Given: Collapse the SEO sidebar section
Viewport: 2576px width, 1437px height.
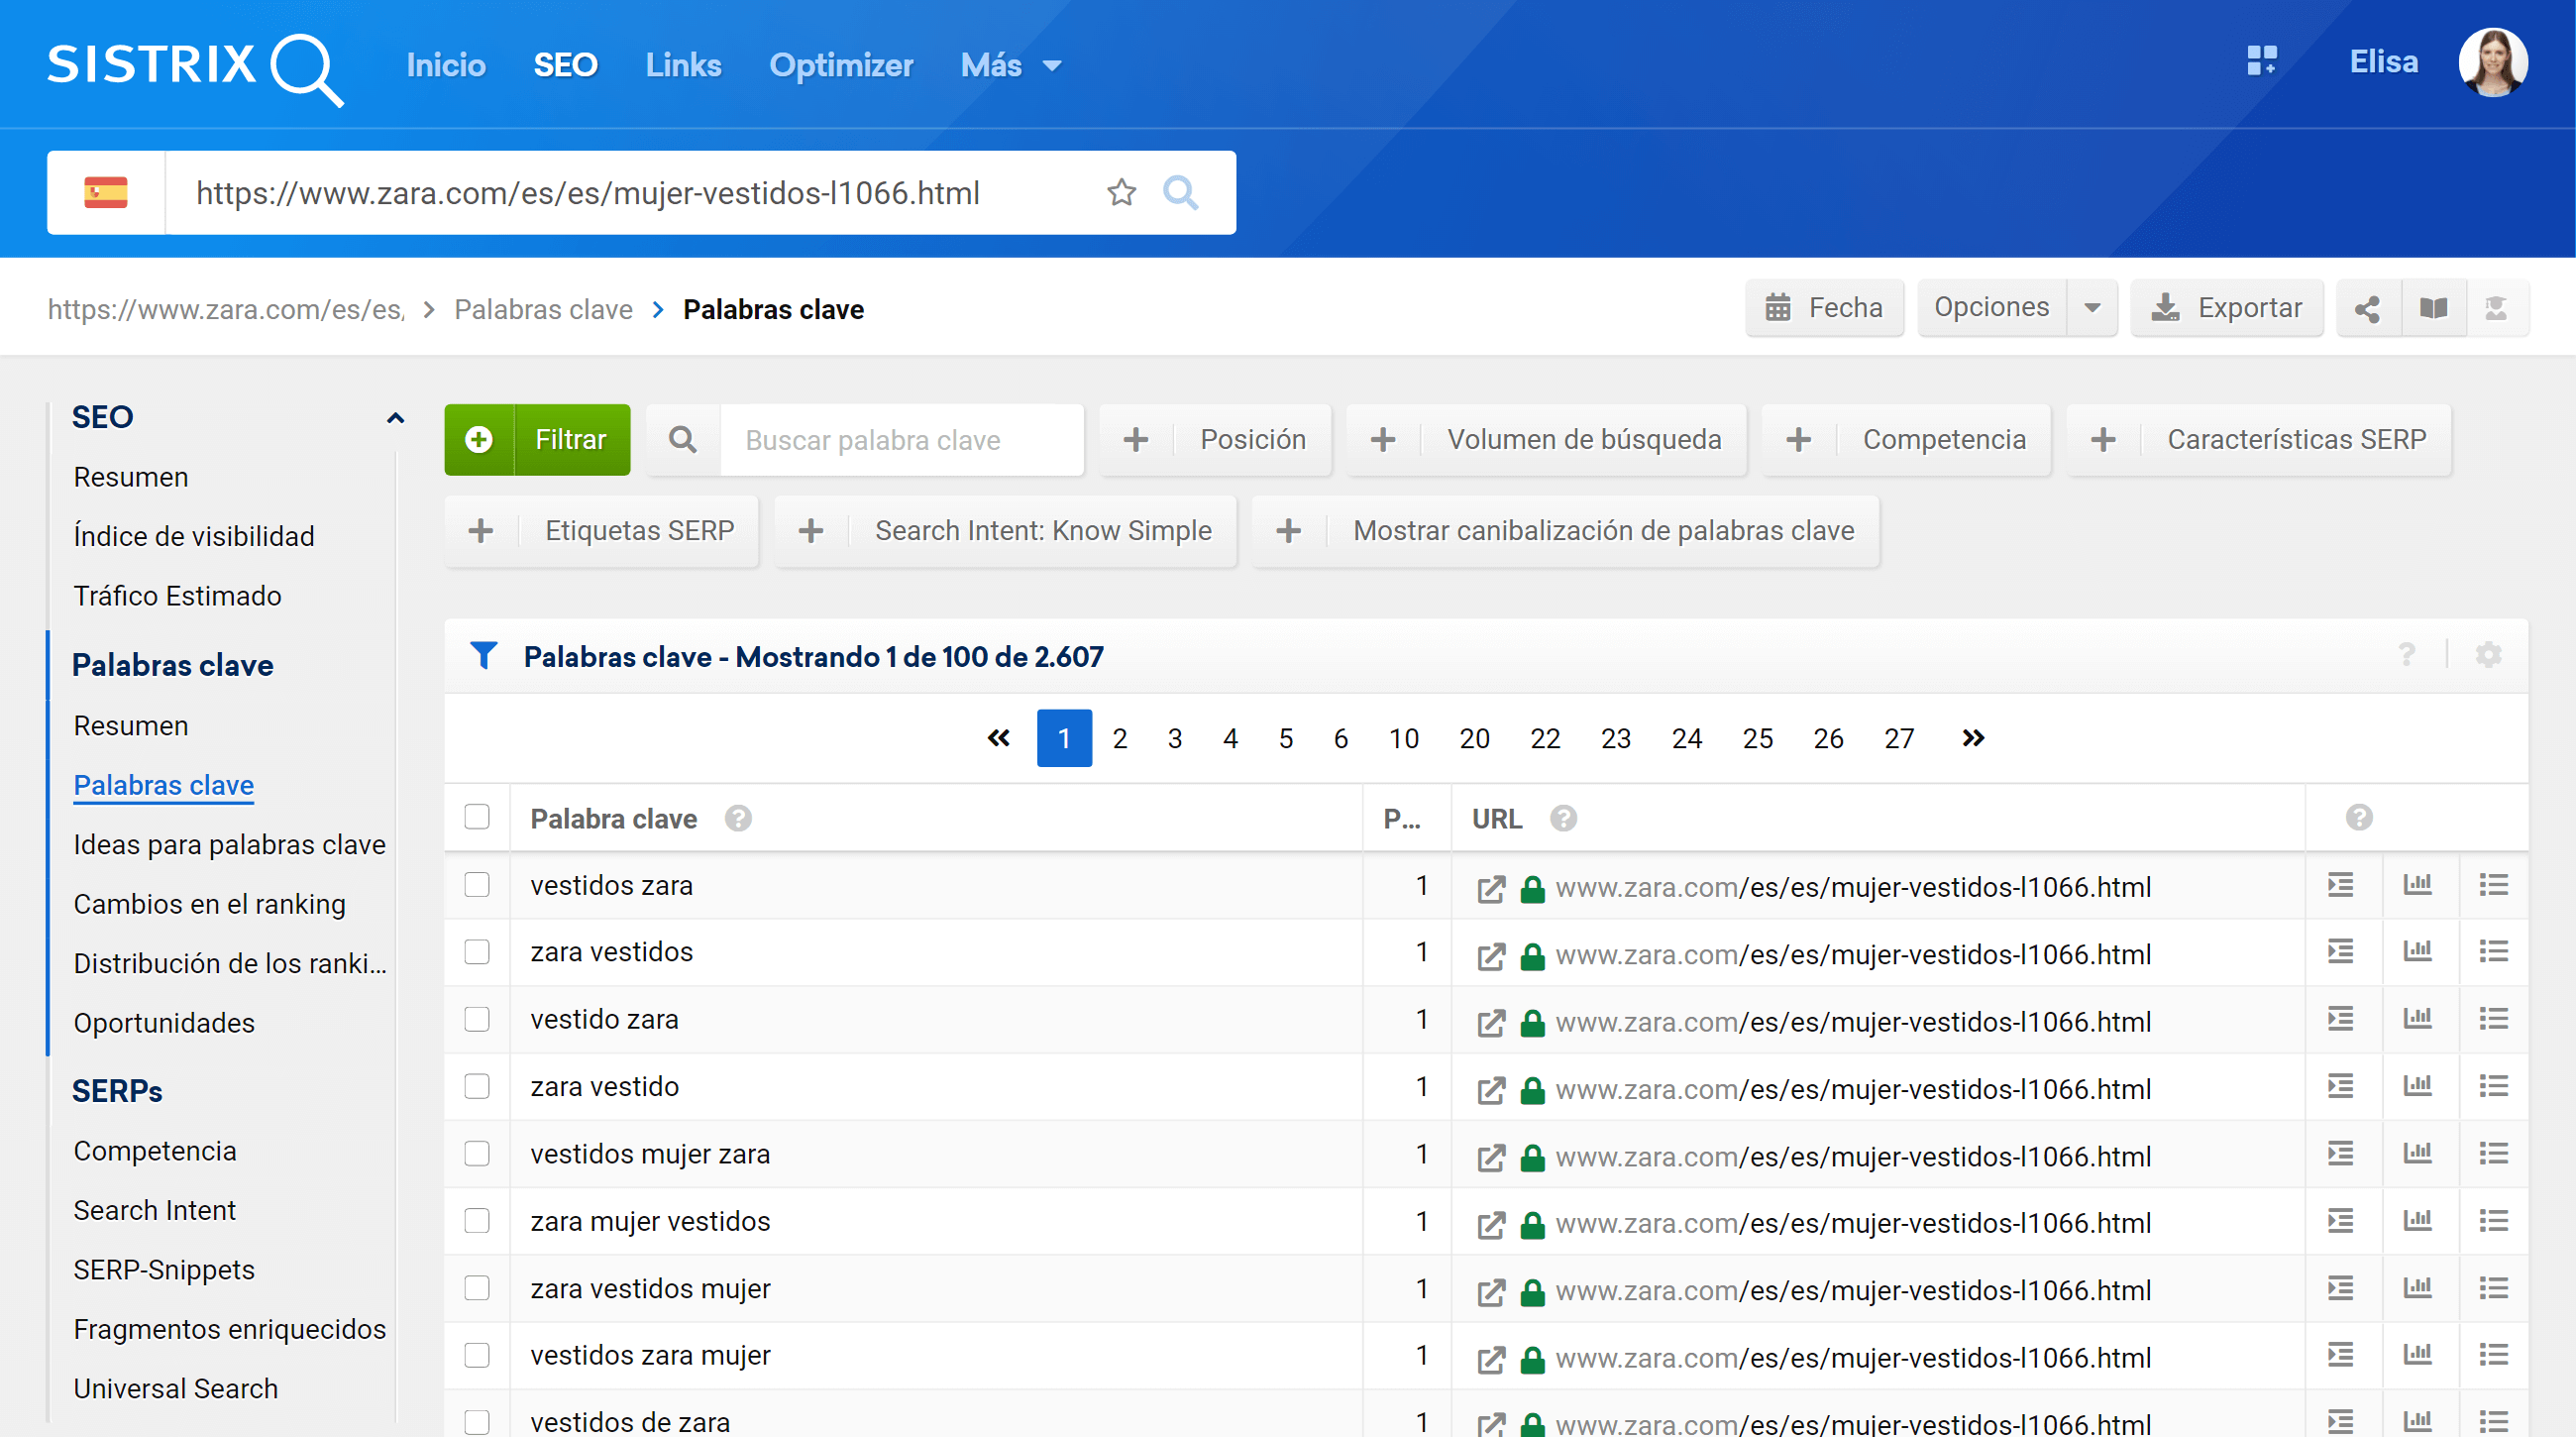Looking at the screenshot, I should (x=395, y=418).
